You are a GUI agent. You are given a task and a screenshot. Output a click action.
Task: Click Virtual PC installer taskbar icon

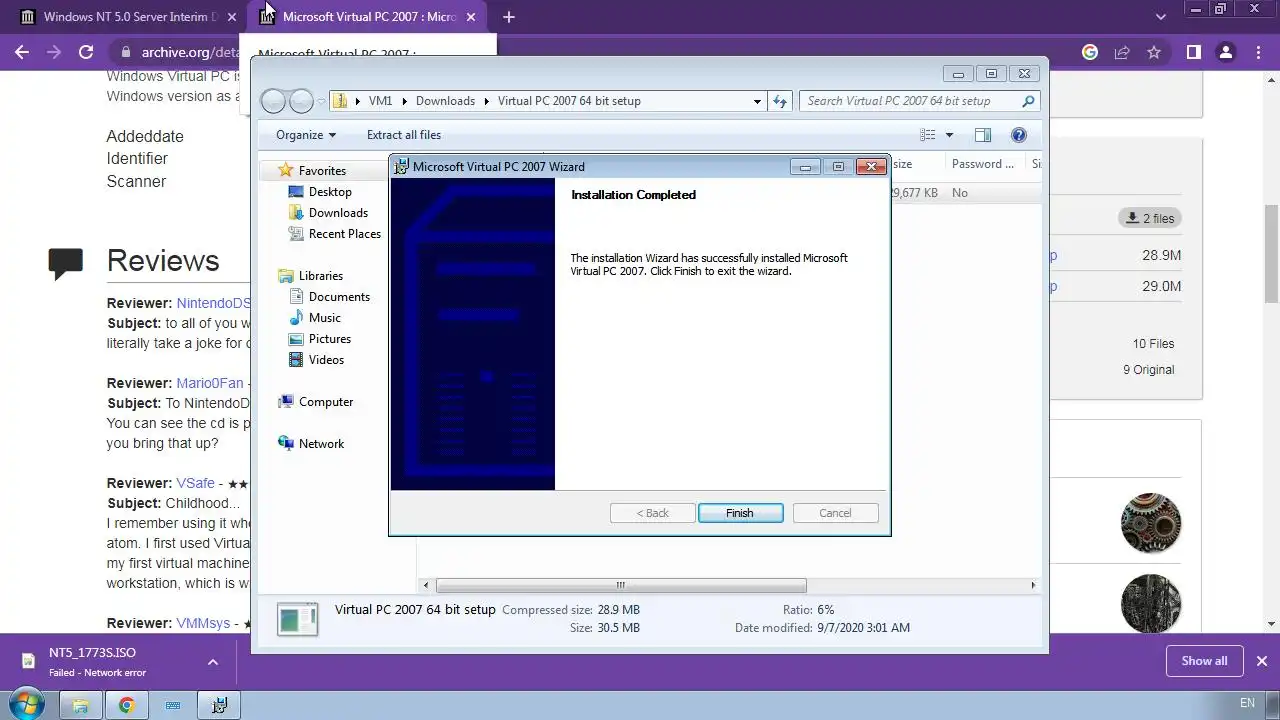point(219,705)
